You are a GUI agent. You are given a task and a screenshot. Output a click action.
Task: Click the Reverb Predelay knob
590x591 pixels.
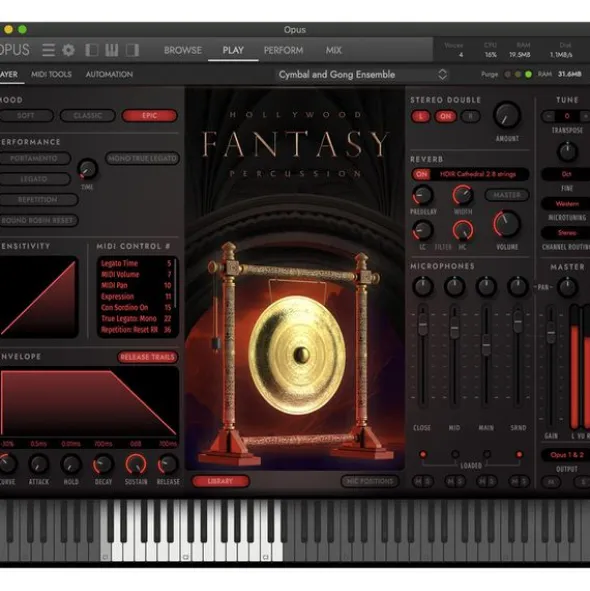[x=423, y=195]
